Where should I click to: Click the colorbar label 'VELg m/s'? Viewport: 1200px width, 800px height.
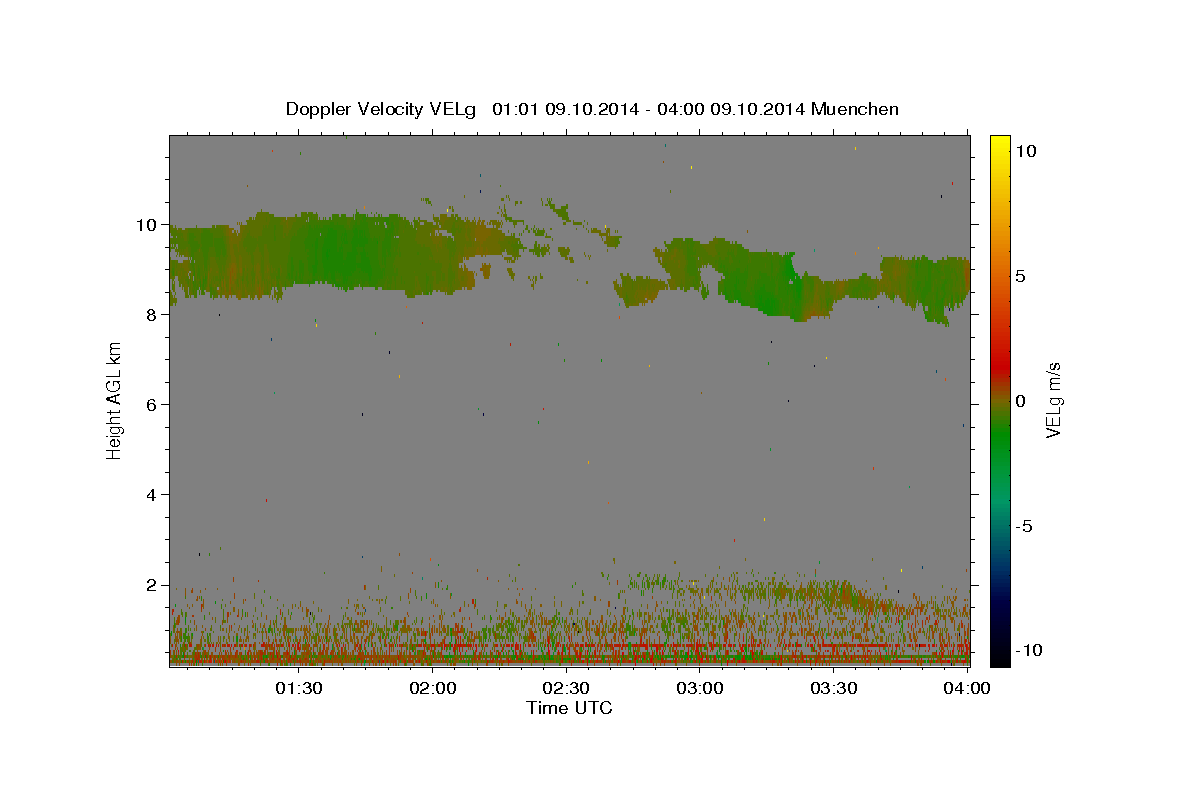(1053, 400)
